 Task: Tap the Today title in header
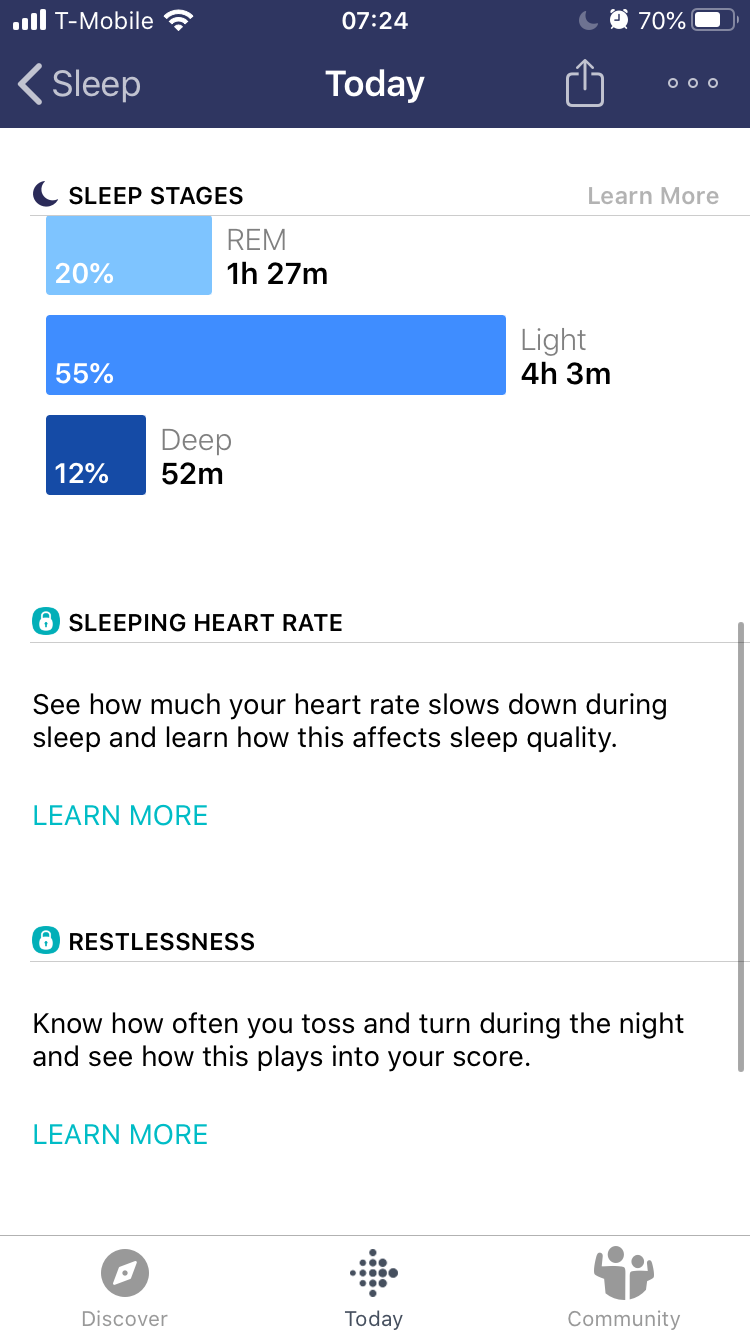tap(375, 84)
